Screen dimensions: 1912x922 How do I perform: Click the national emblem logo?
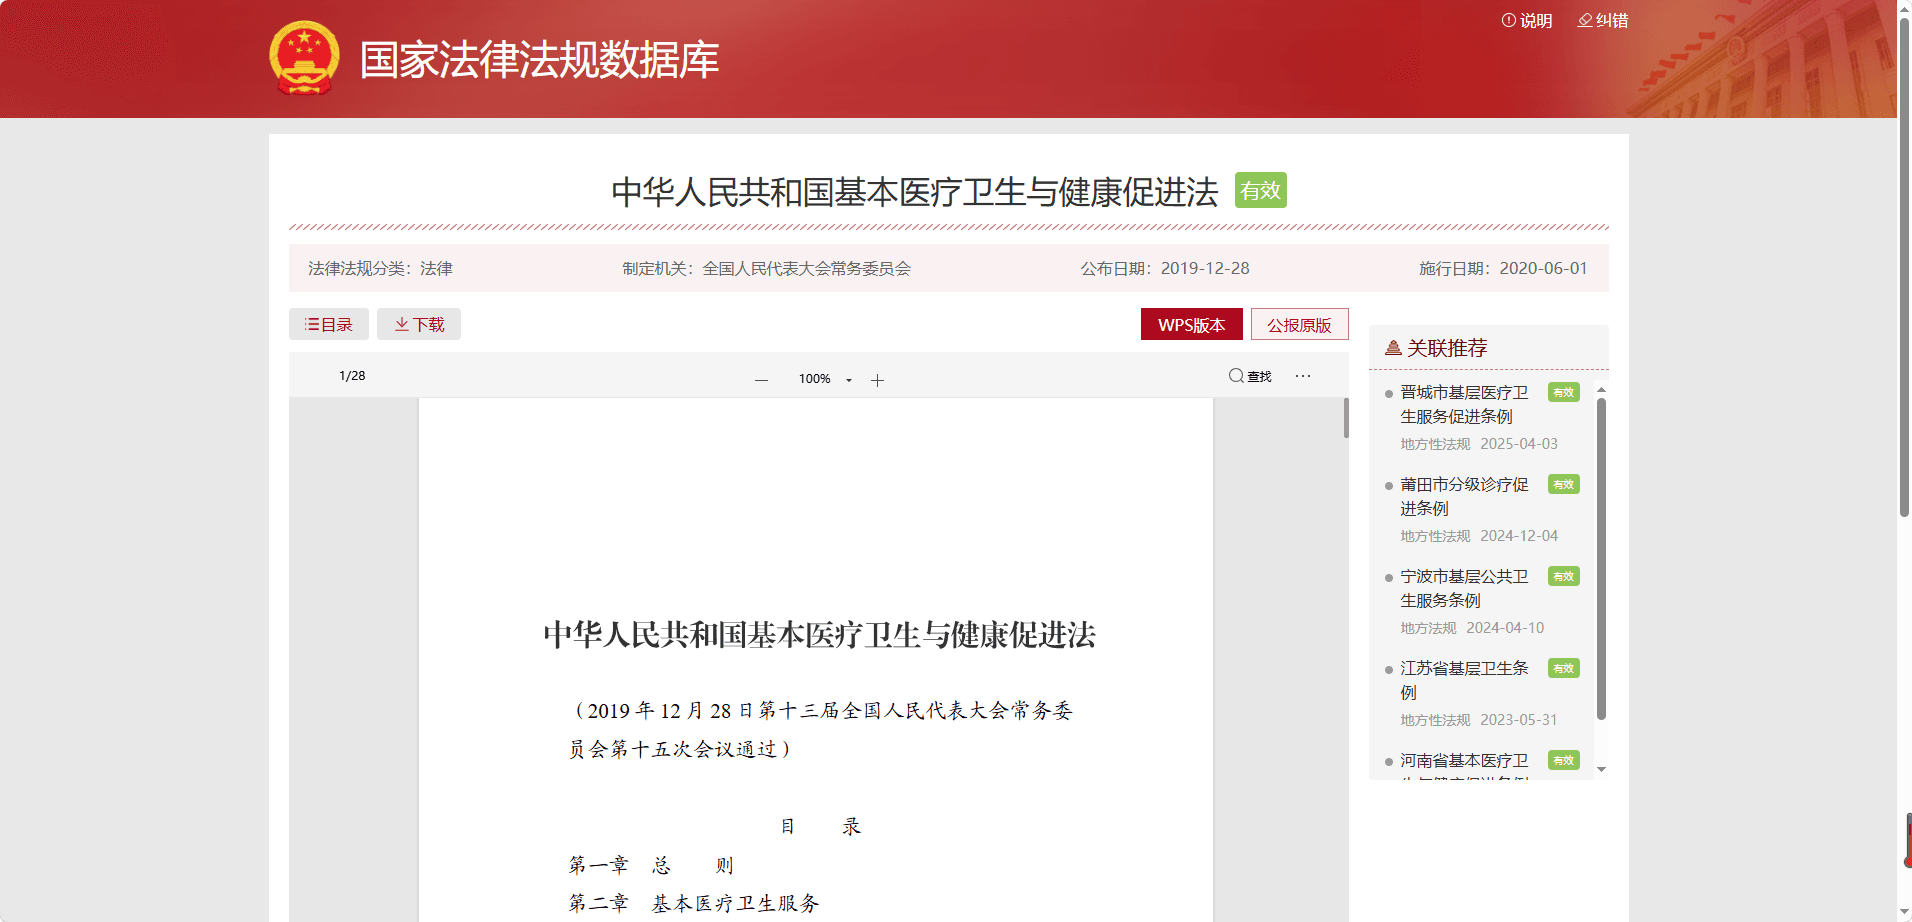click(304, 58)
